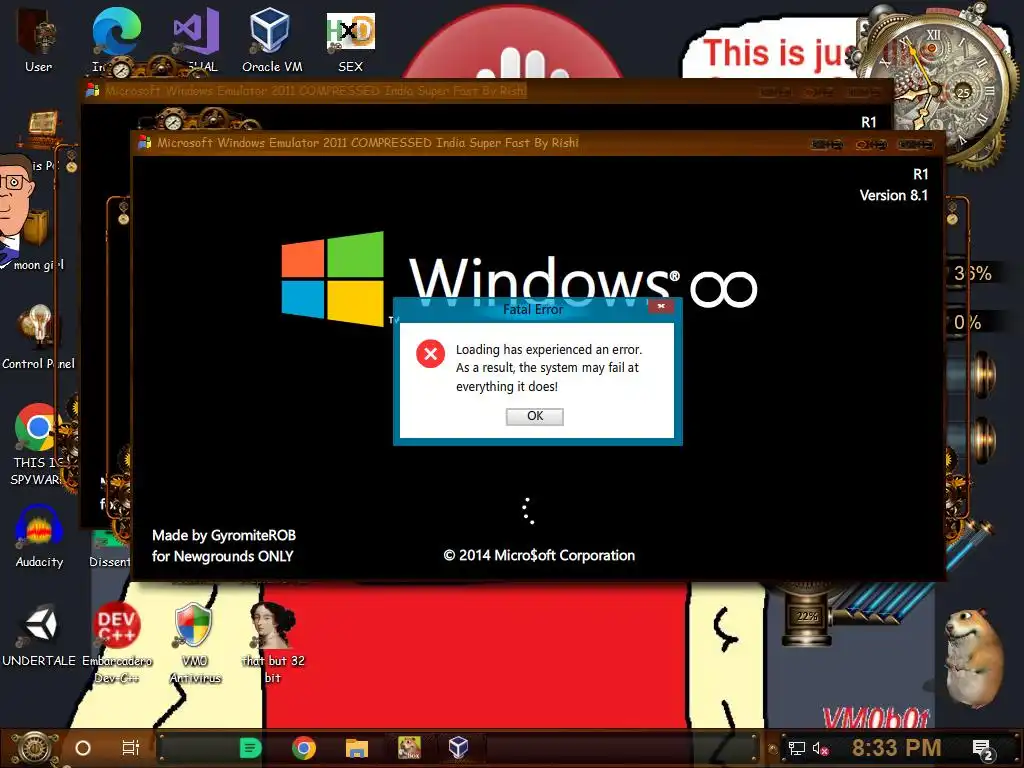Open the VMO Antivirus desktop icon
The width and height of the screenshot is (1024, 768).
tap(194, 643)
